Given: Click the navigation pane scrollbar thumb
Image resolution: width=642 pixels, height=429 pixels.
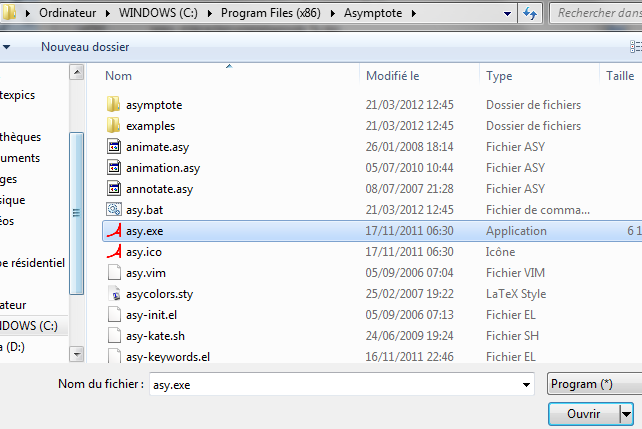Looking at the screenshot, I should pyautogui.click(x=77, y=213).
